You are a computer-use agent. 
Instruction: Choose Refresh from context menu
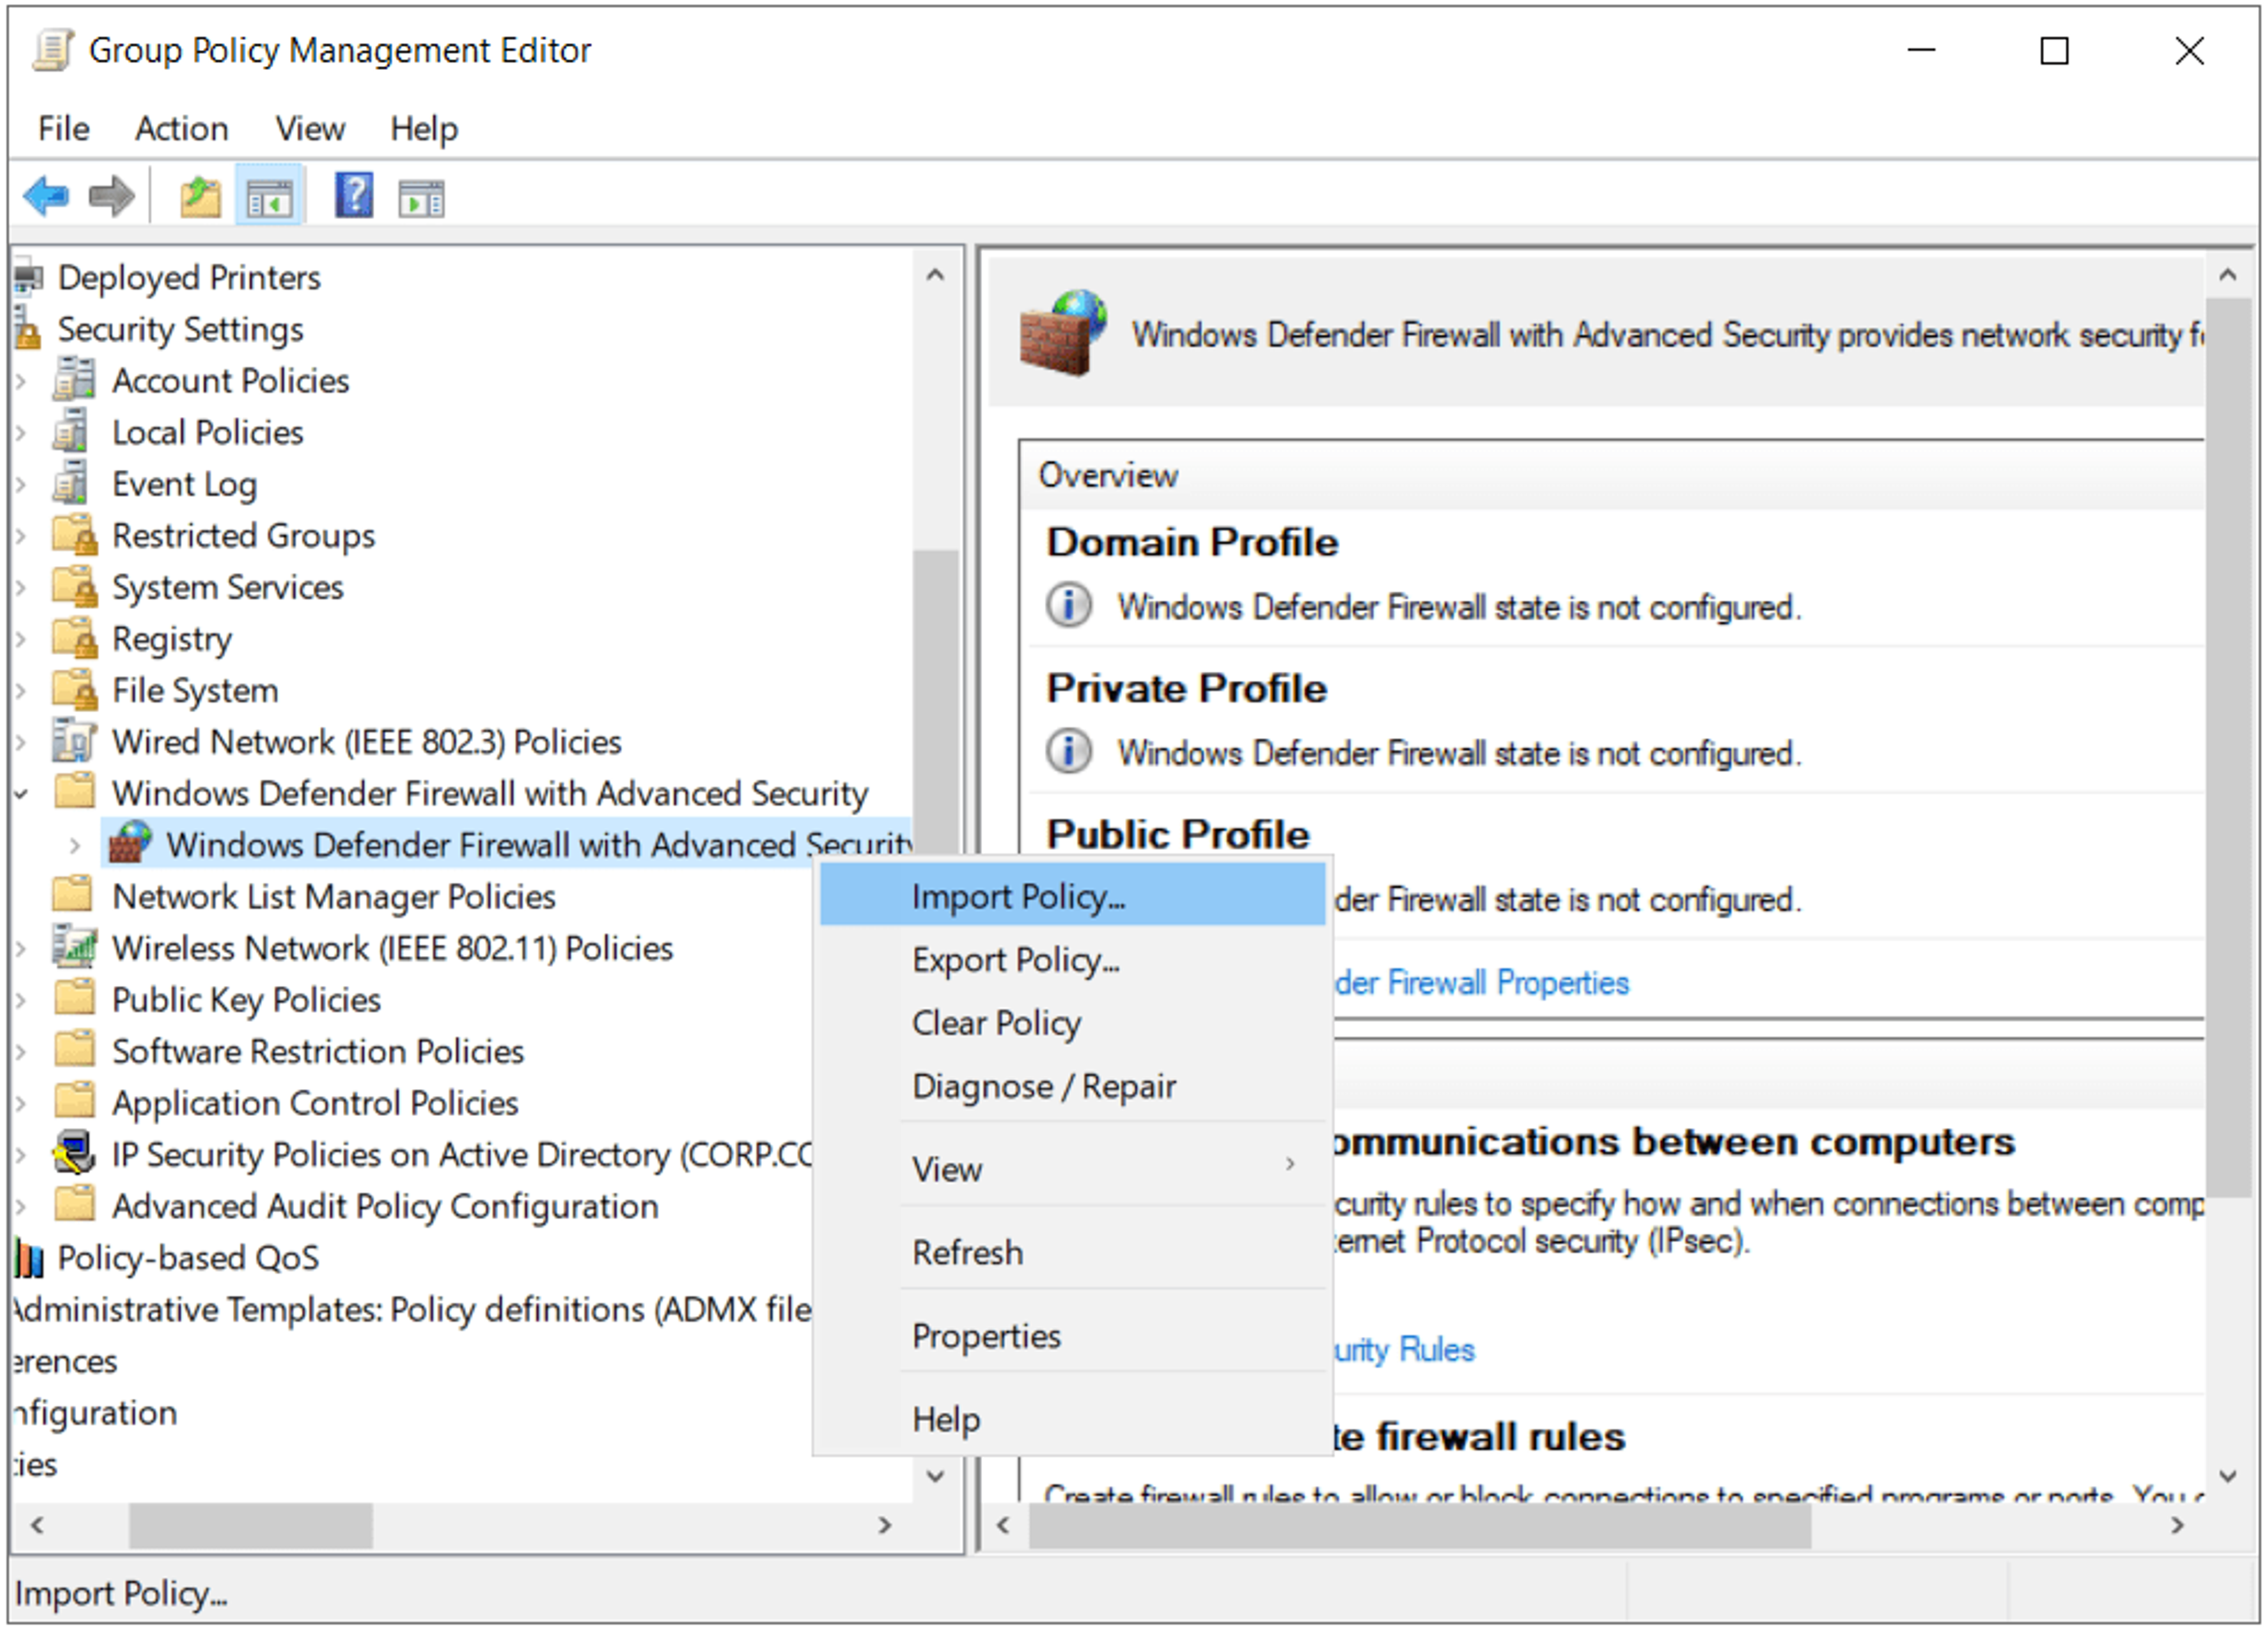1072,1252
